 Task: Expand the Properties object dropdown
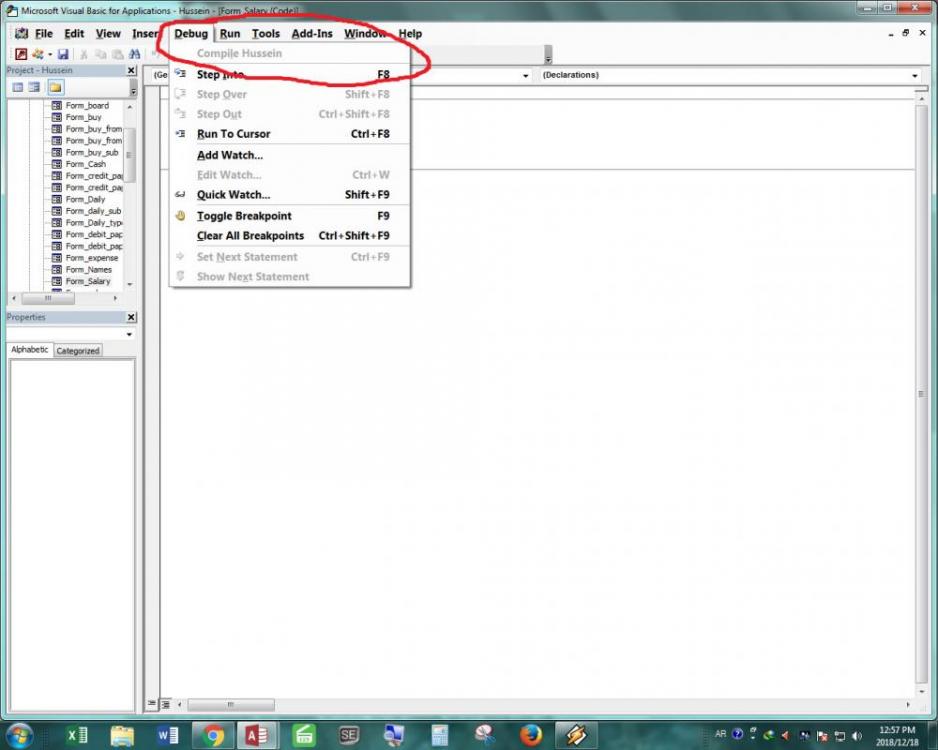coord(130,334)
